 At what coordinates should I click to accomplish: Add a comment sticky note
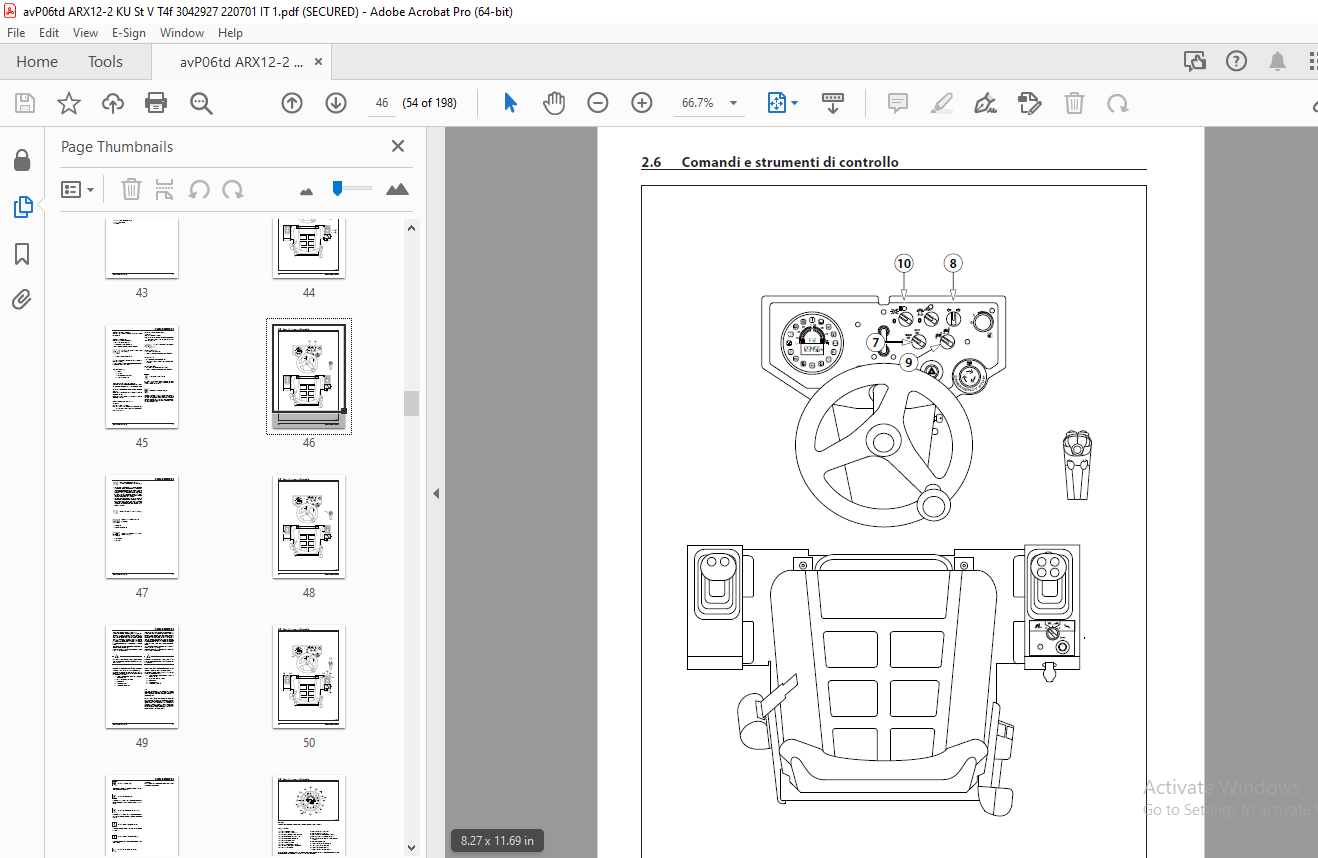pyautogui.click(x=898, y=103)
